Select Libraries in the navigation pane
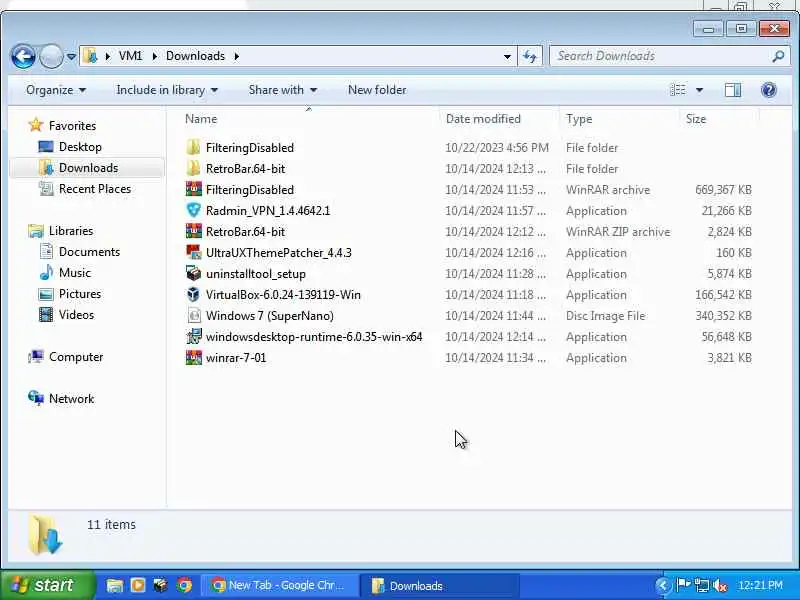 pos(71,231)
